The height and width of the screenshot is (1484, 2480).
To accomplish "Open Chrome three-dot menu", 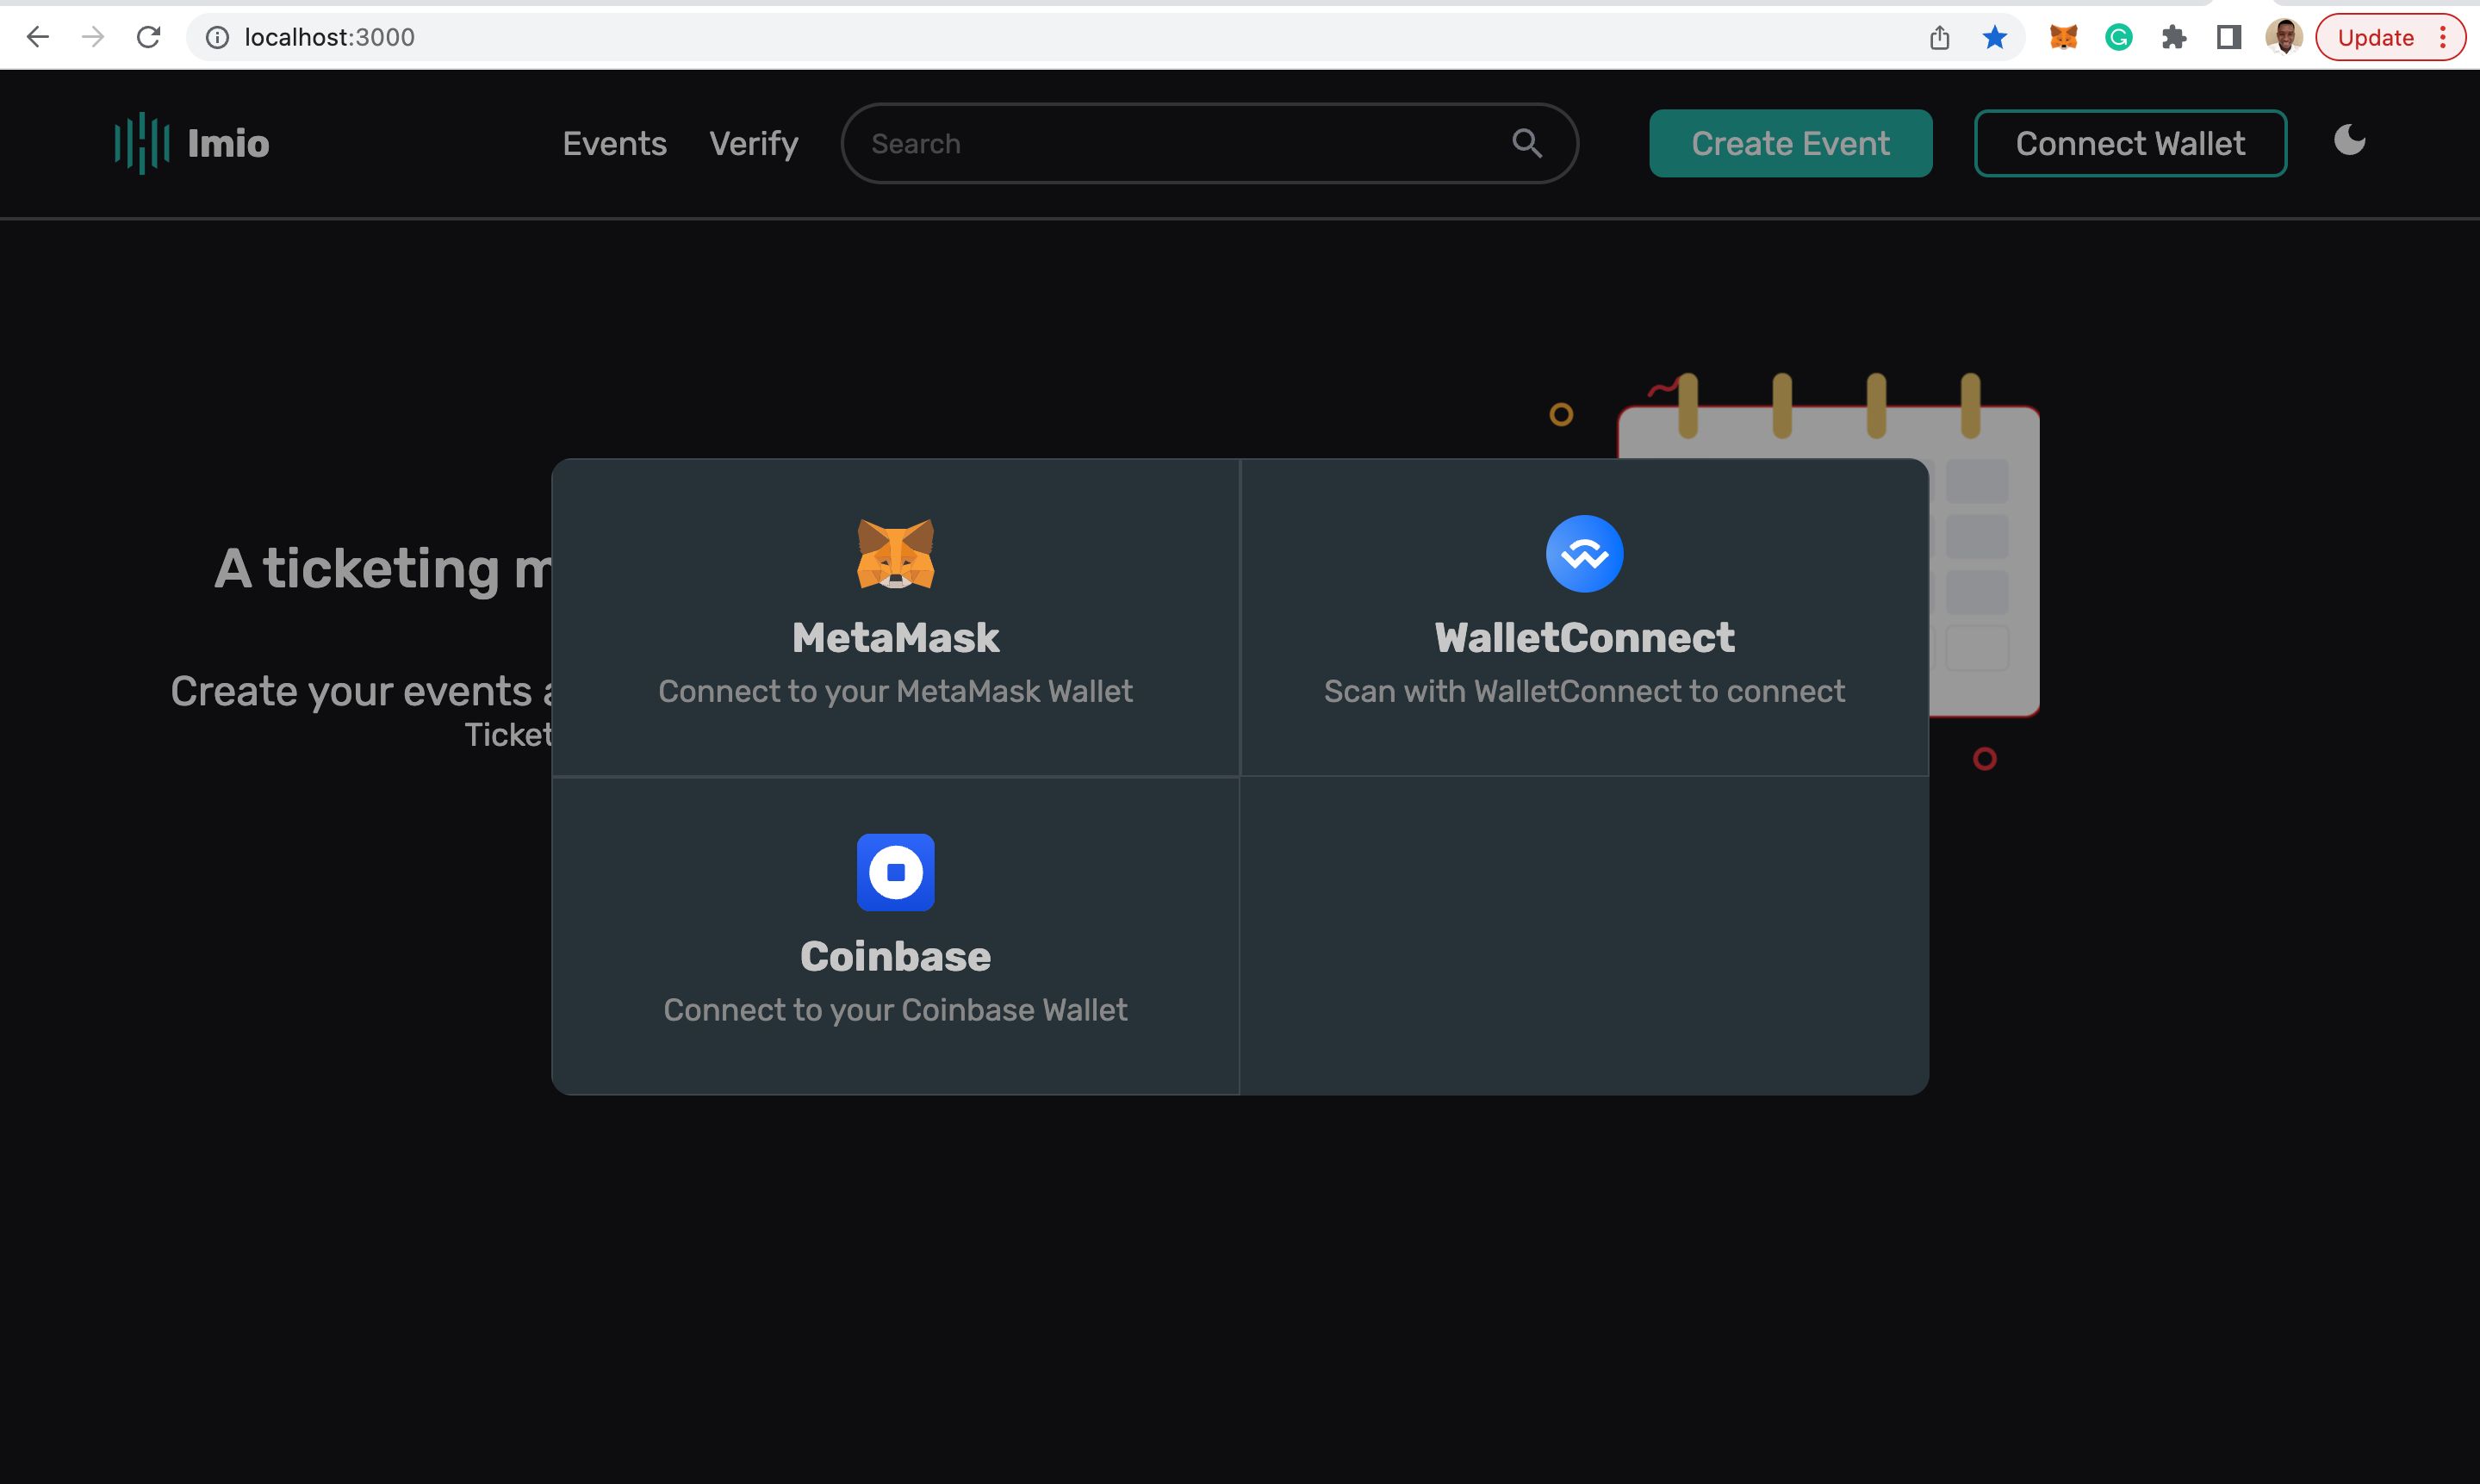I will click(x=2443, y=37).
